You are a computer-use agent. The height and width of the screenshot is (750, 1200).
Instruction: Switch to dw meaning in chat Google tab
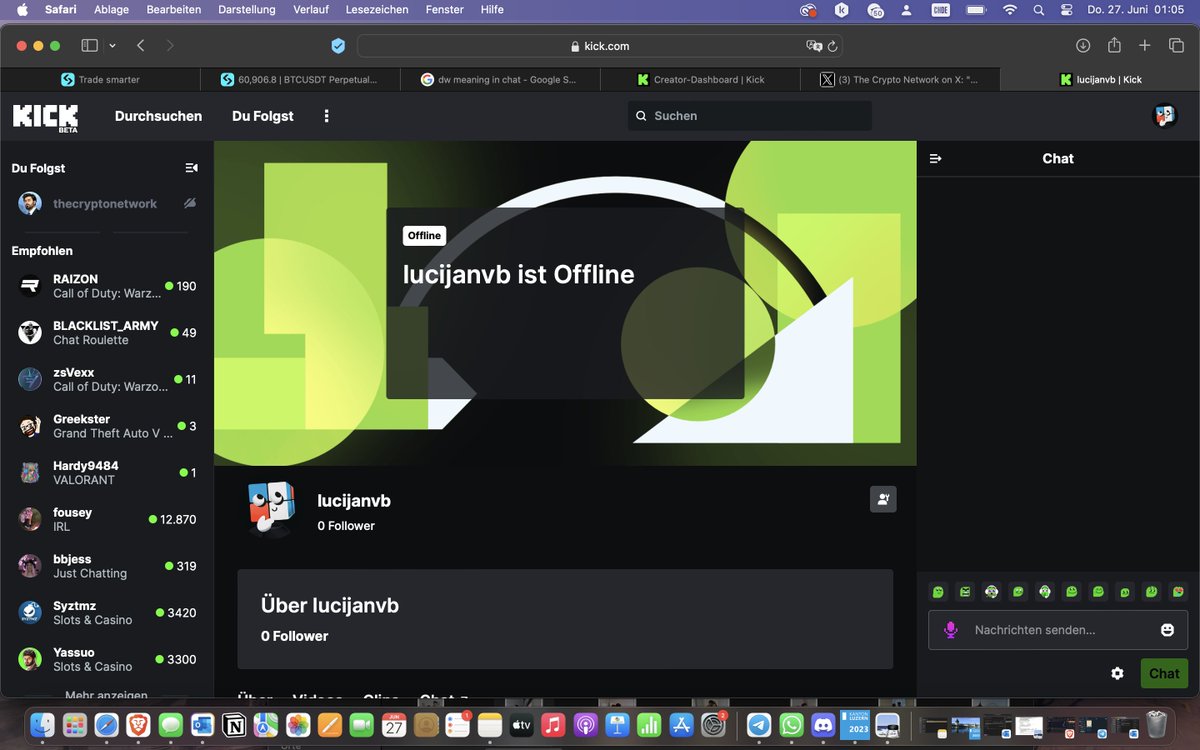pos(500,79)
